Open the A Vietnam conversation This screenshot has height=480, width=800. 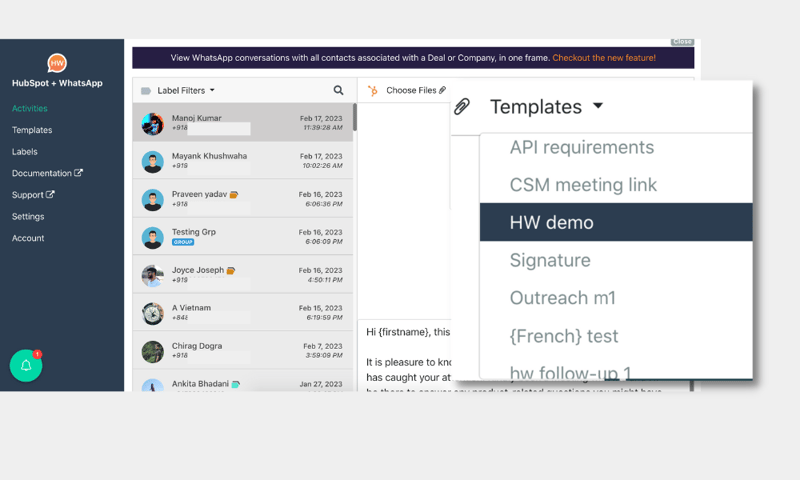pos(243,312)
